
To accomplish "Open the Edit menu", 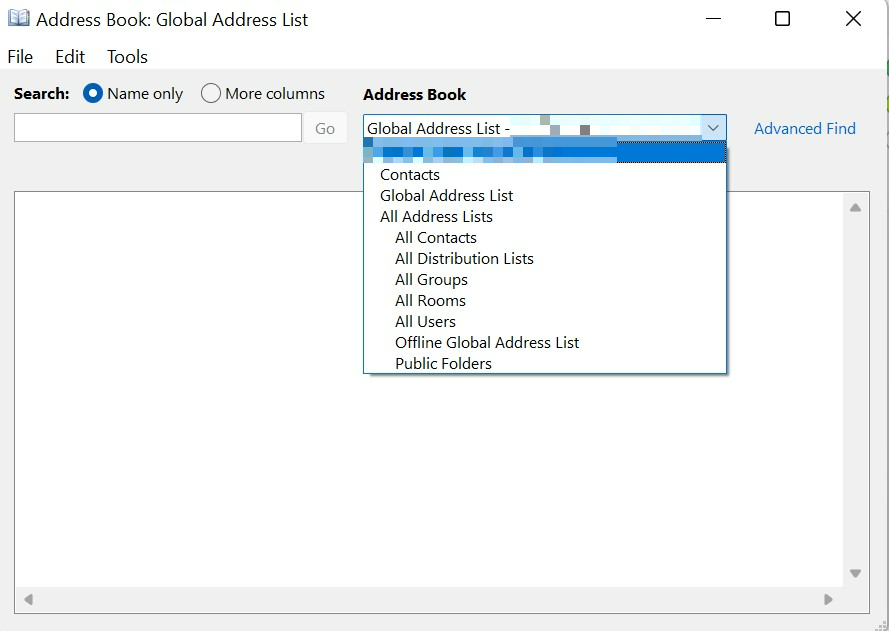I will 70,57.
